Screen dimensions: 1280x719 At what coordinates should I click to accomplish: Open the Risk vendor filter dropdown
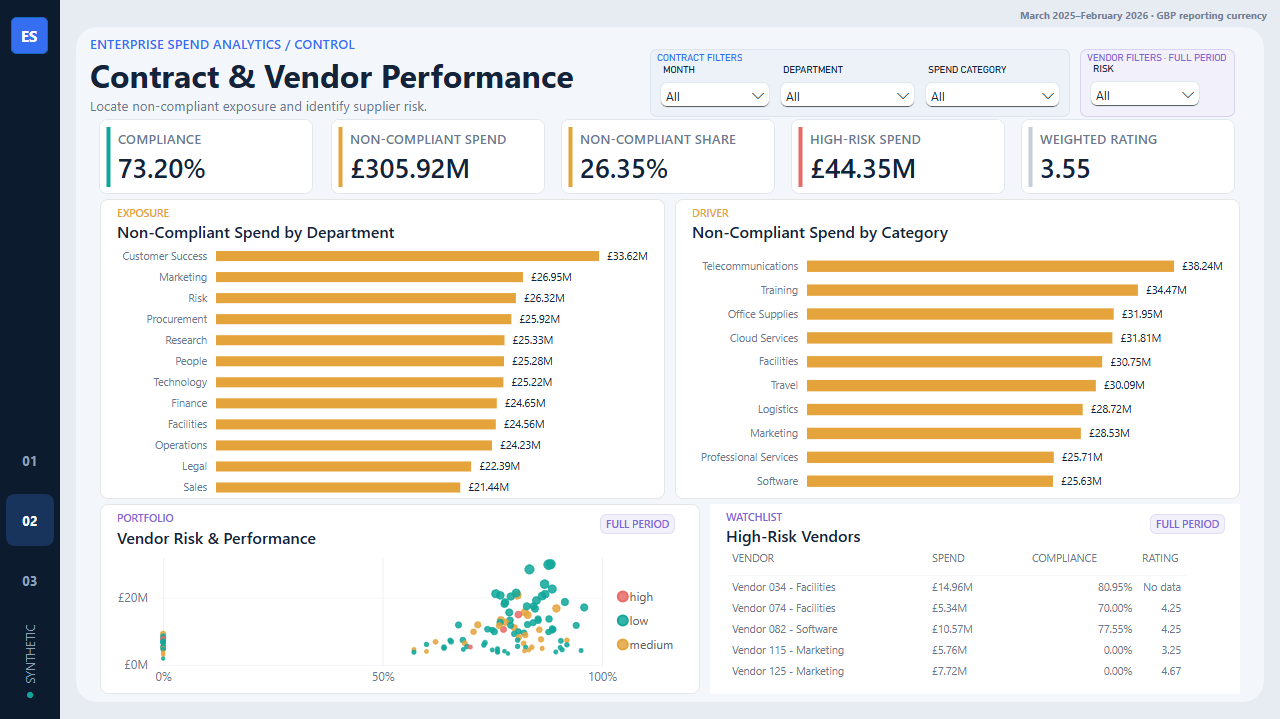pos(1145,95)
